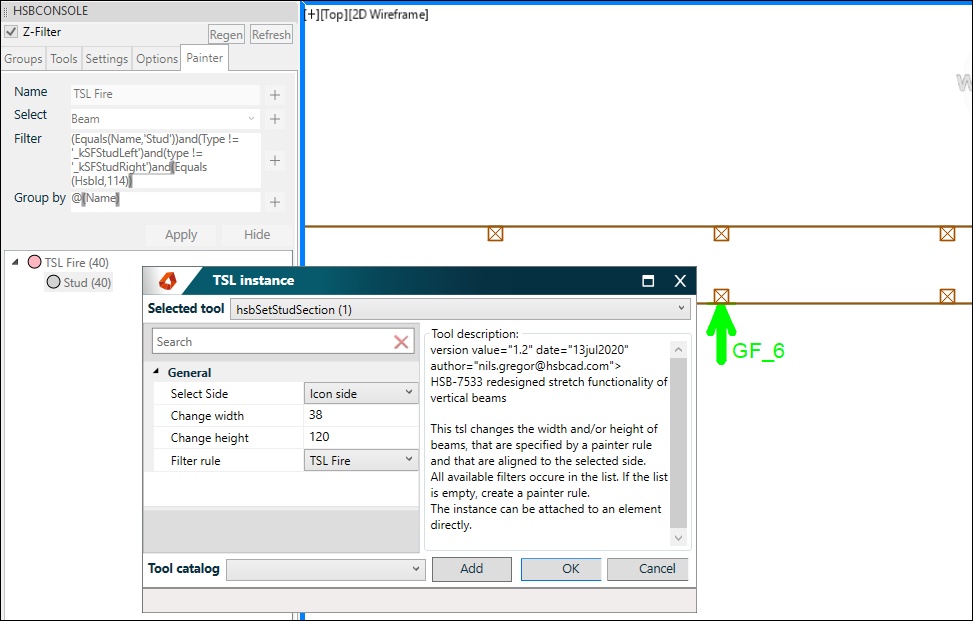Clear the search with red X icon

point(401,341)
